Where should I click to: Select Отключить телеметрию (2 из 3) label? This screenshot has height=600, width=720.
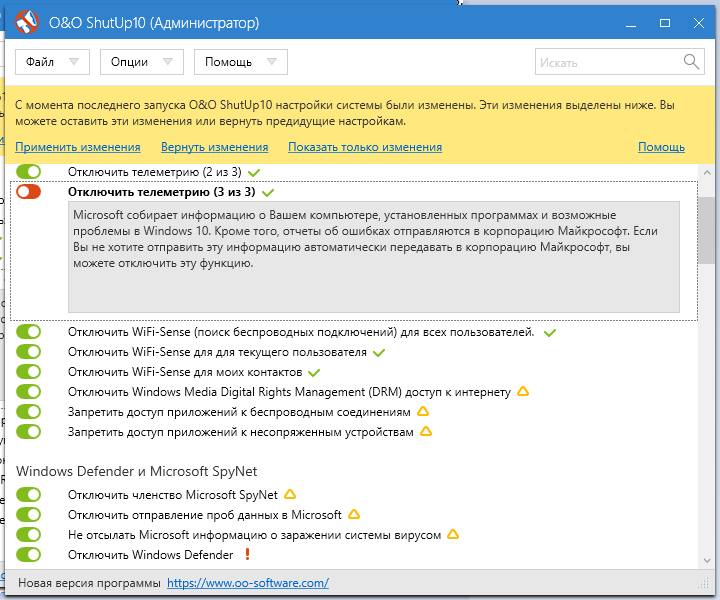pos(155,172)
